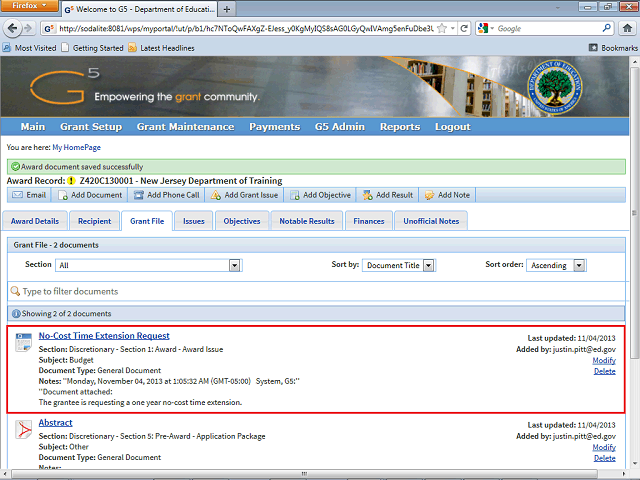
Task: Click the green success checkmark icon
Action: click(16, 167)
